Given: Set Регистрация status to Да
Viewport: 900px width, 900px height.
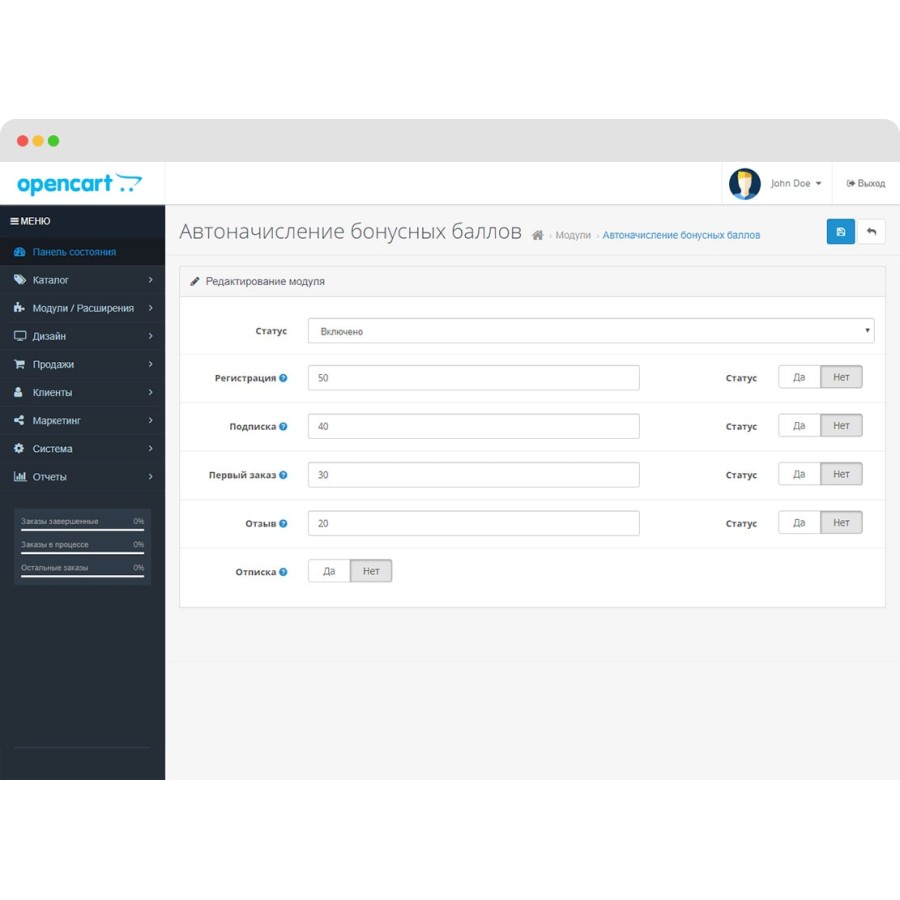Looking at the screenshot, I should (799, 377).
